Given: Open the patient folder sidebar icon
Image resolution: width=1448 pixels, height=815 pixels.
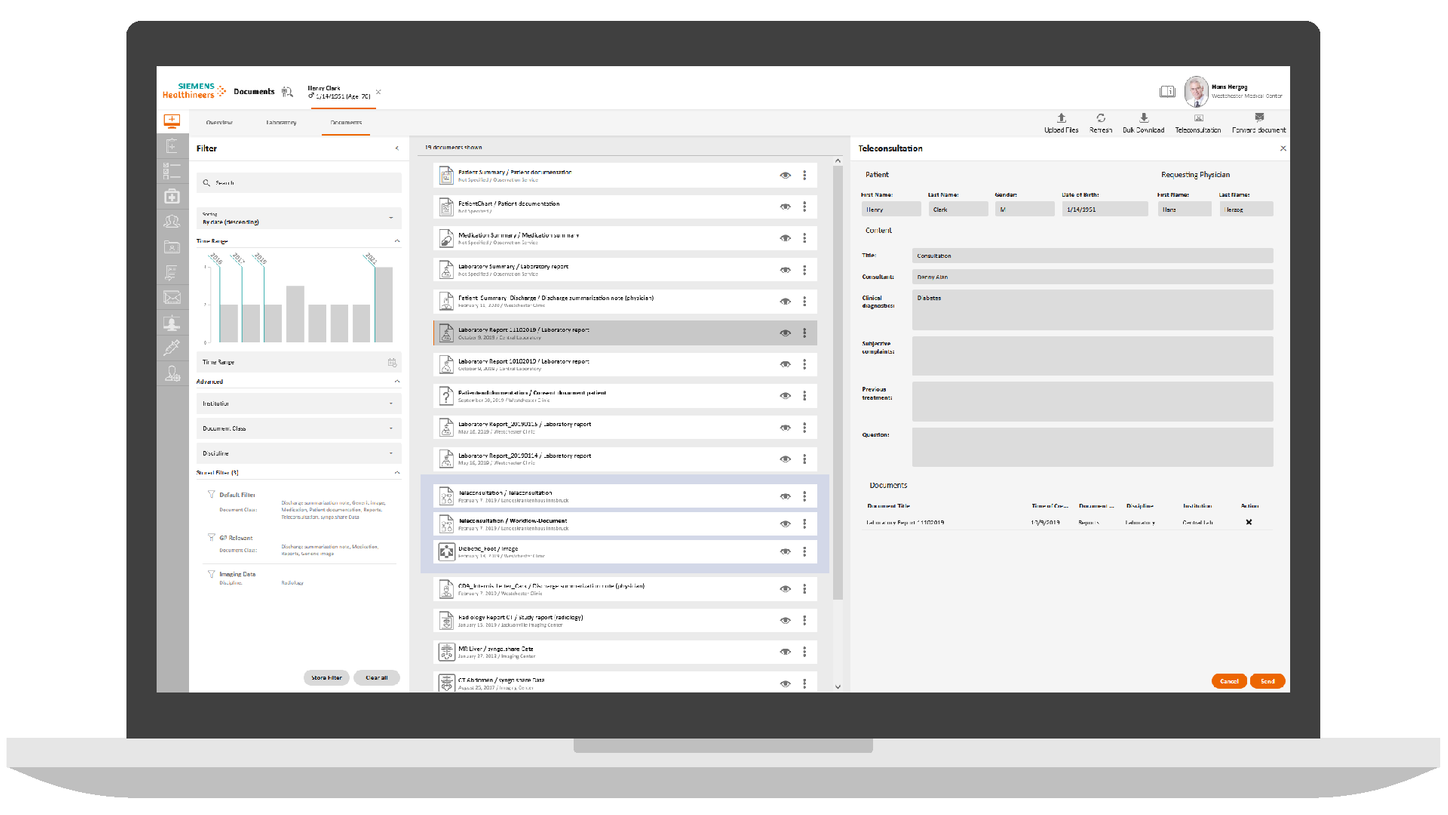Looking at the screenshot, I should click(172, 246).
